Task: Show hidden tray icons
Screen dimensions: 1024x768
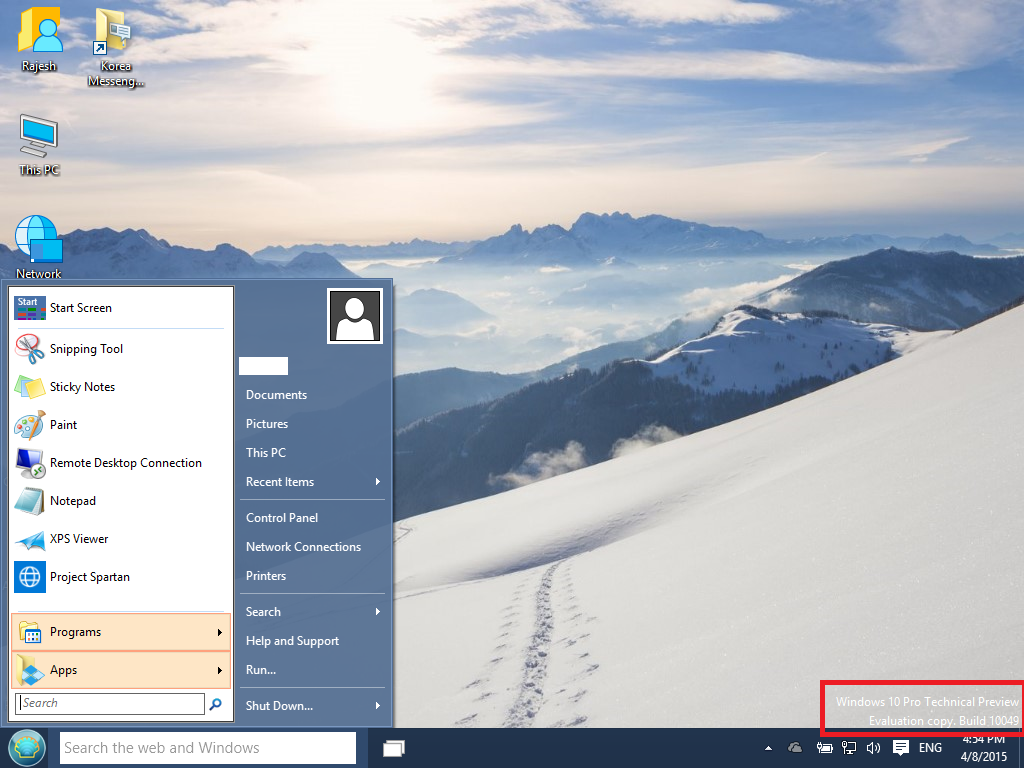Action: (769, 747)
